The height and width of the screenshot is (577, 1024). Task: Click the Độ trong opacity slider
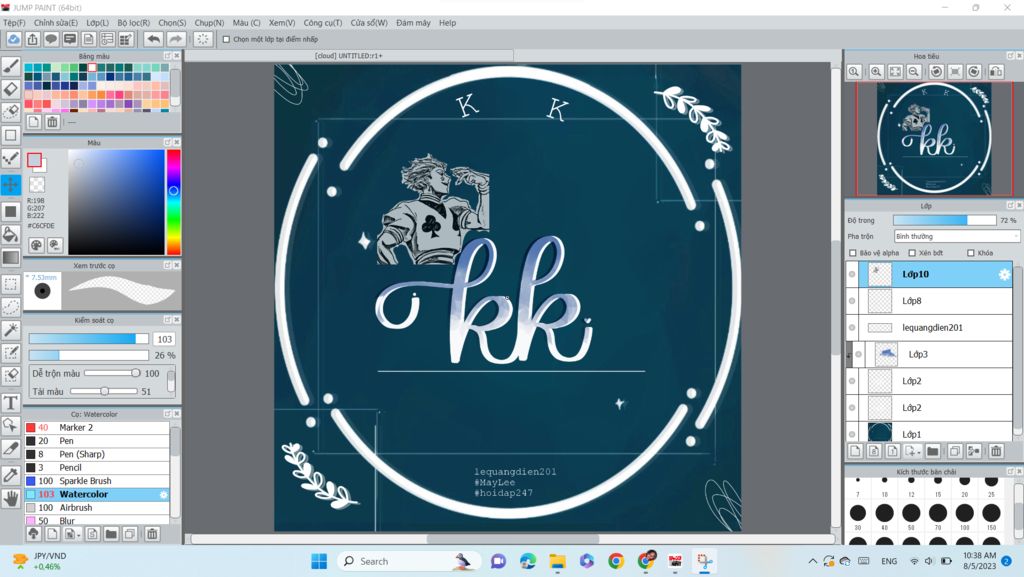click(944, 220)
